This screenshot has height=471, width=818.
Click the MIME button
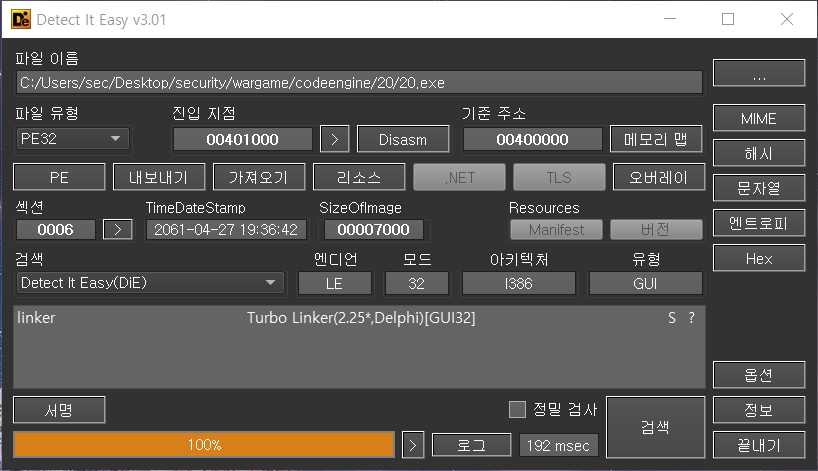(759, 118)
